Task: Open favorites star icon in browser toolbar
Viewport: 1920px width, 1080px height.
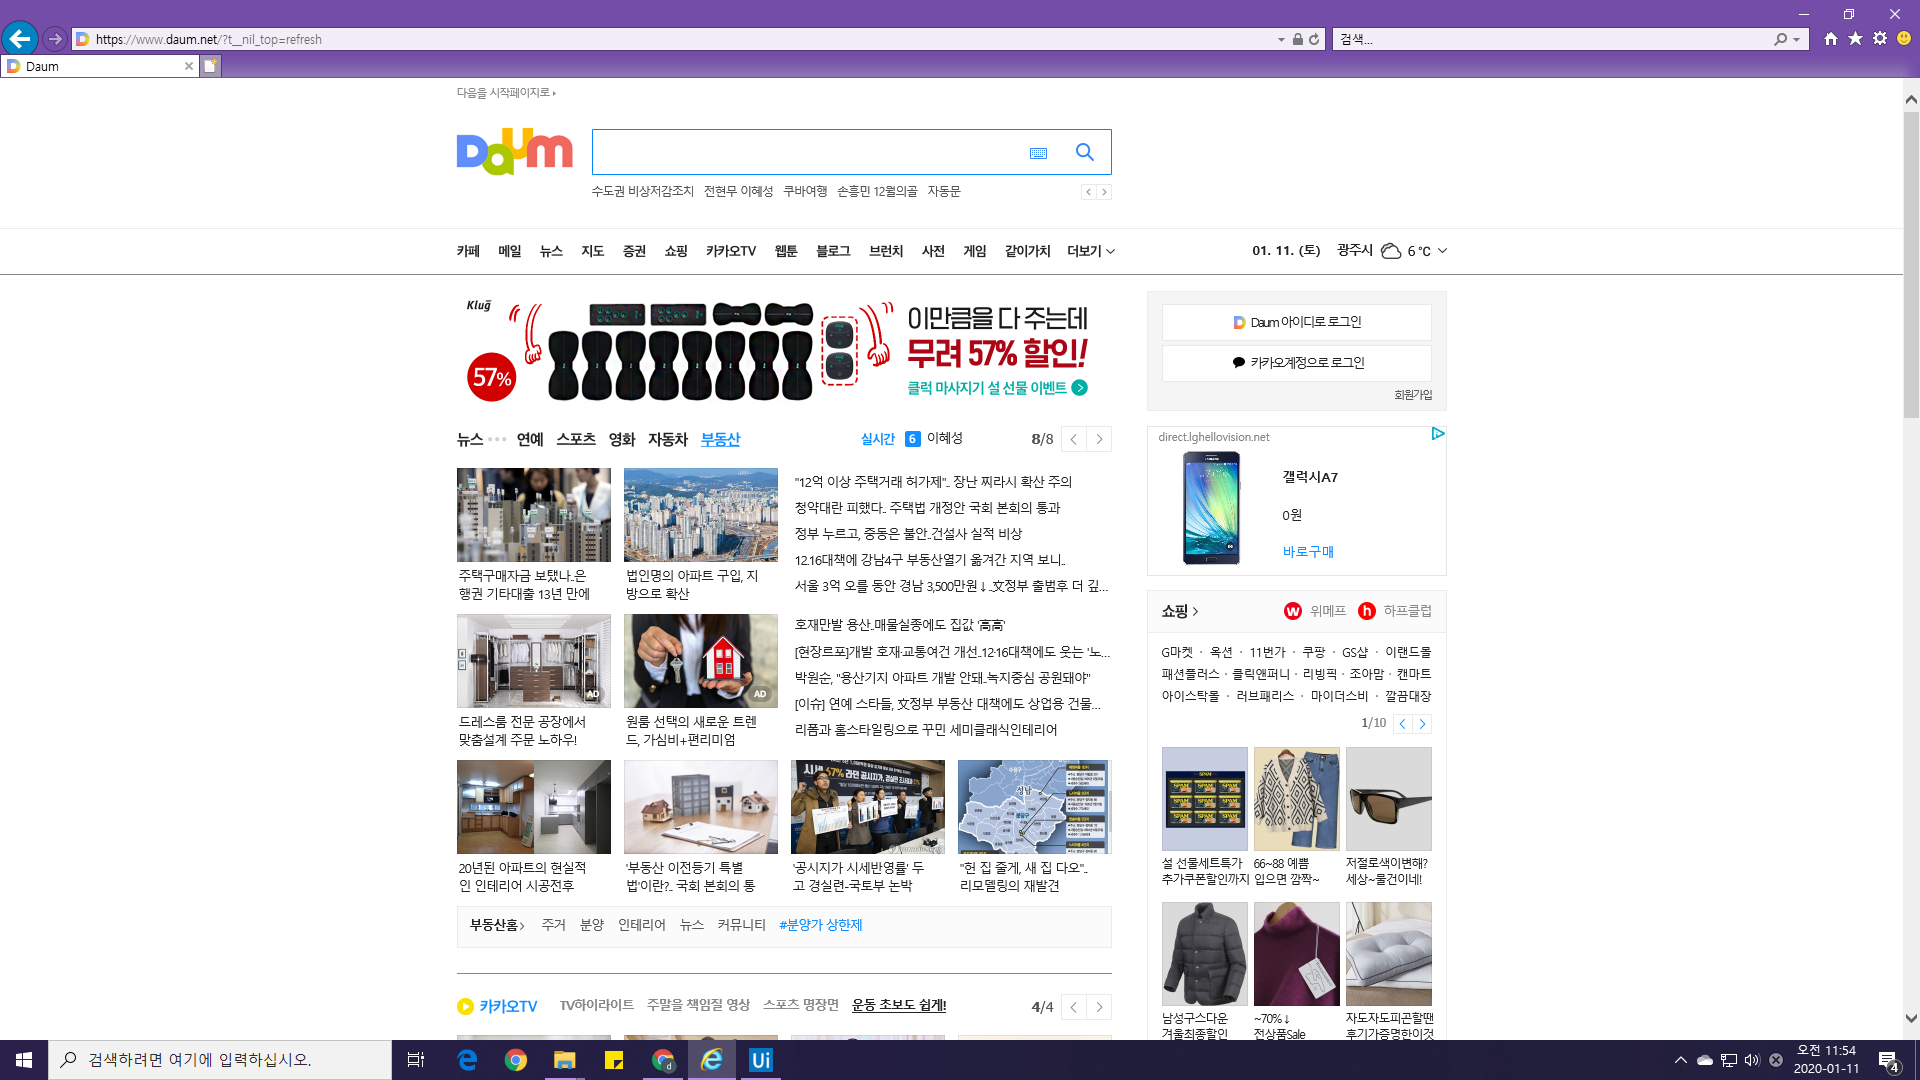Action: point(1855,39)
